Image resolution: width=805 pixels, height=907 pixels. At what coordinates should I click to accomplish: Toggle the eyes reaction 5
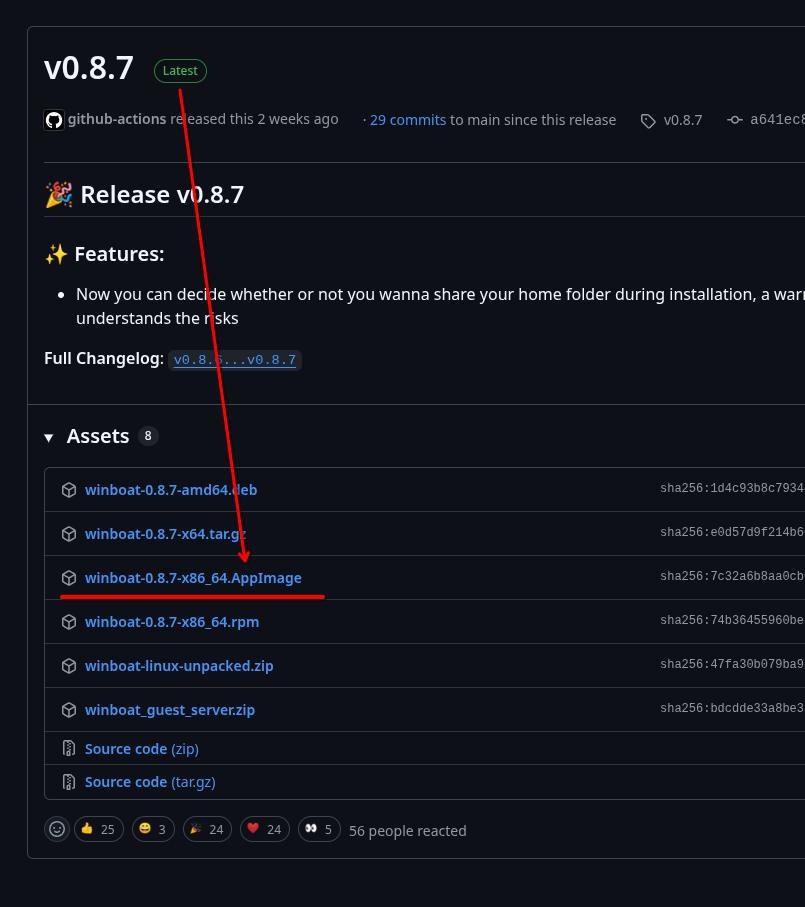coord(319,829)
